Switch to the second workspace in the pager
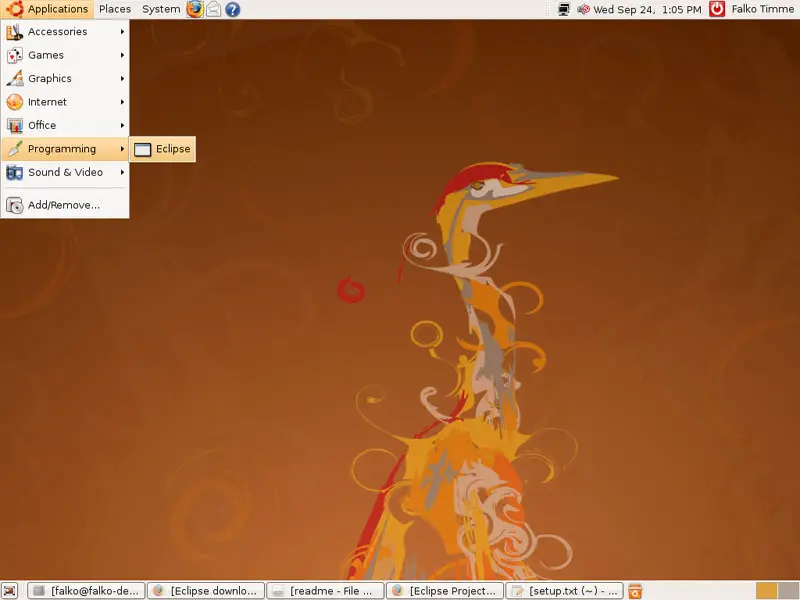 (788, 591)
